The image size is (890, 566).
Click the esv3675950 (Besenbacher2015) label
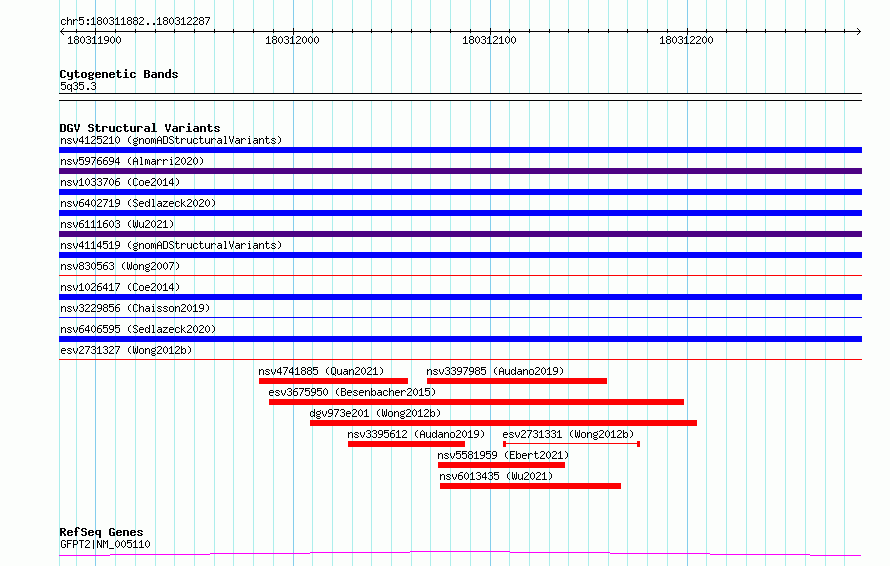(x=352, y=392)
